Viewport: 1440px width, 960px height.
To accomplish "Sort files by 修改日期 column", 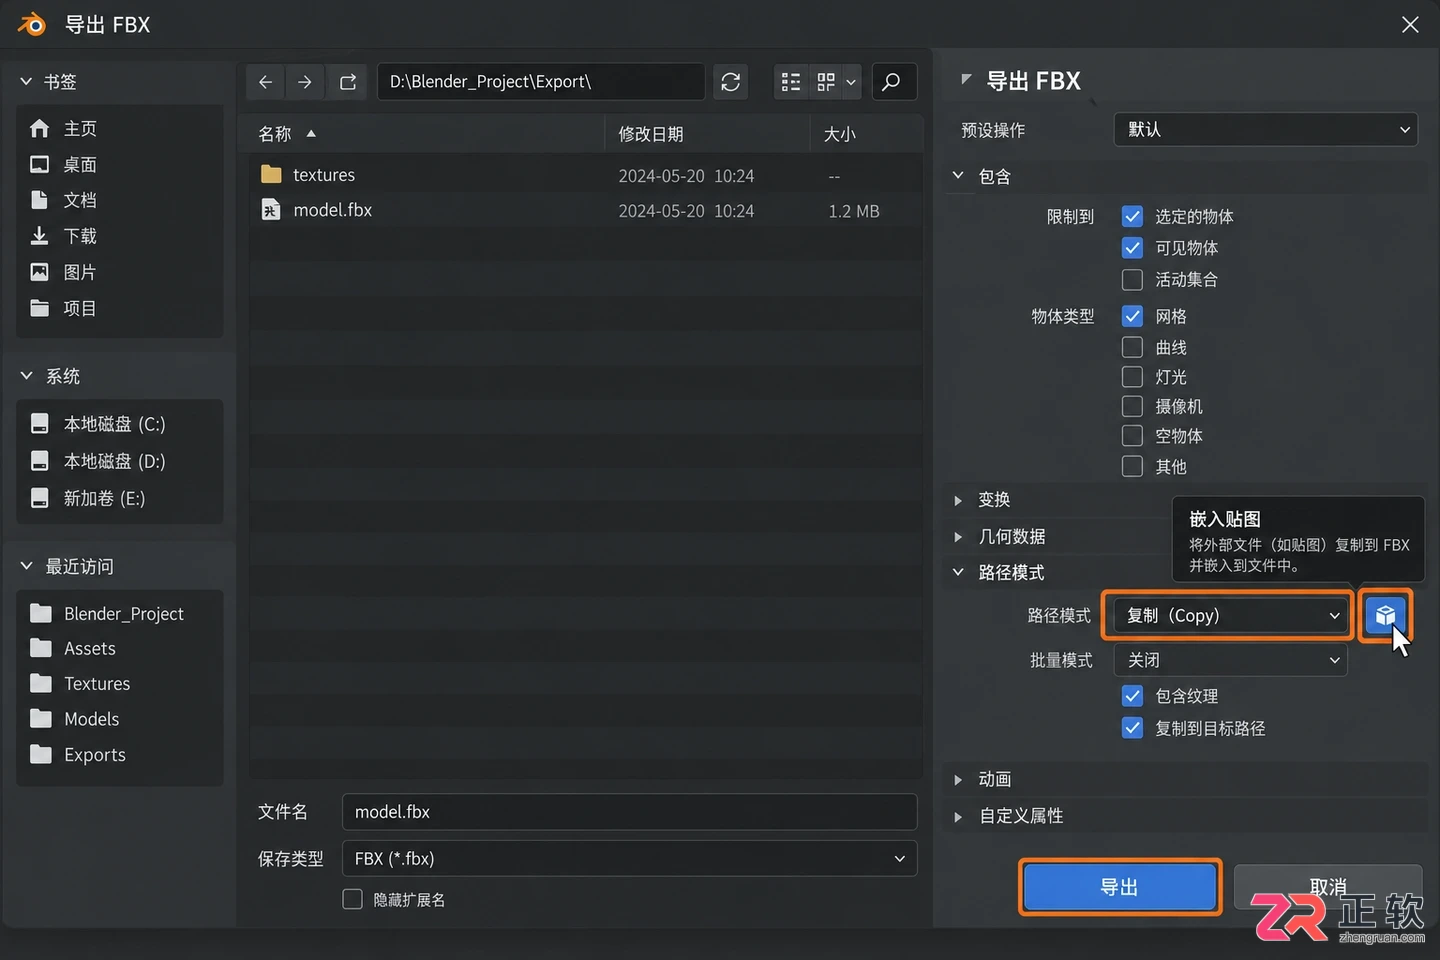I will click(x=707, y=134).
